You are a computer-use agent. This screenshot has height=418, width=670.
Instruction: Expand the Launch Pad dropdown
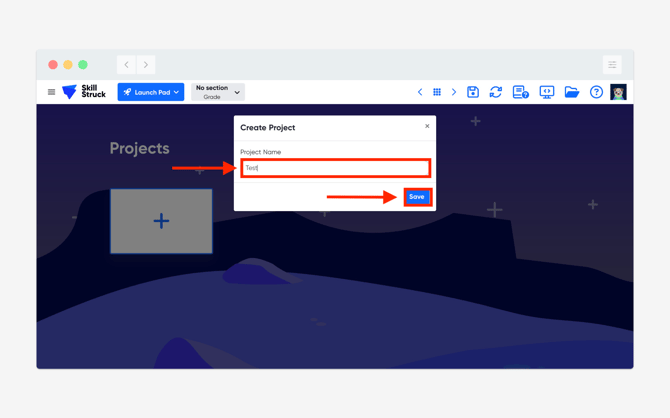click(151, 92)
